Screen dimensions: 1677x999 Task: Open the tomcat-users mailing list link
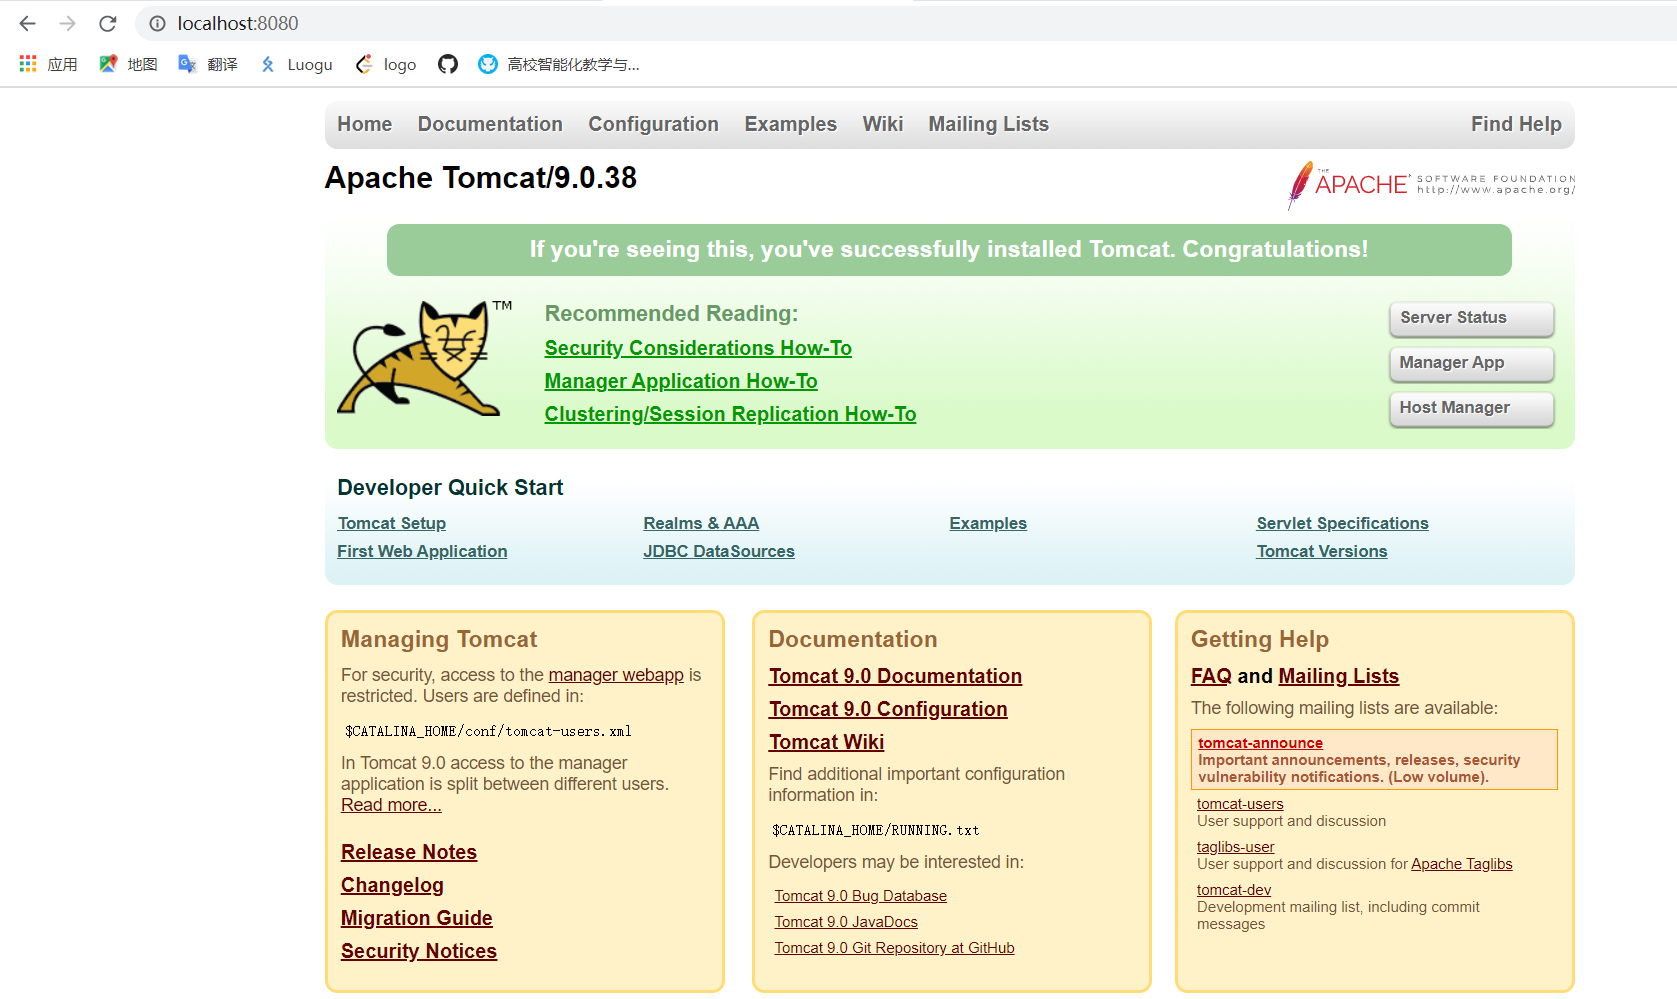click(1240, 804)
